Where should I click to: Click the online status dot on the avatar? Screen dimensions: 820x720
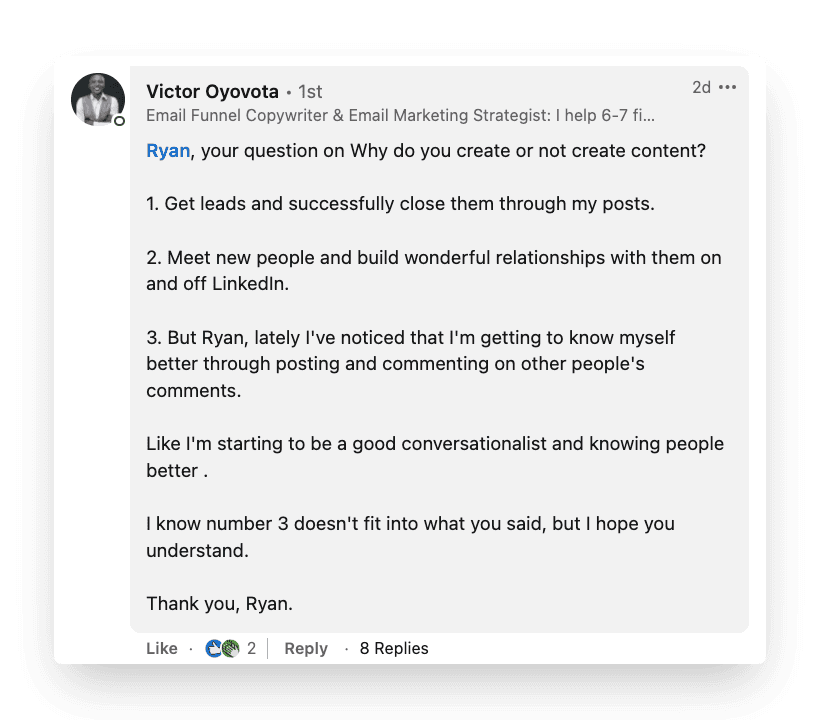tap(119, 121)
